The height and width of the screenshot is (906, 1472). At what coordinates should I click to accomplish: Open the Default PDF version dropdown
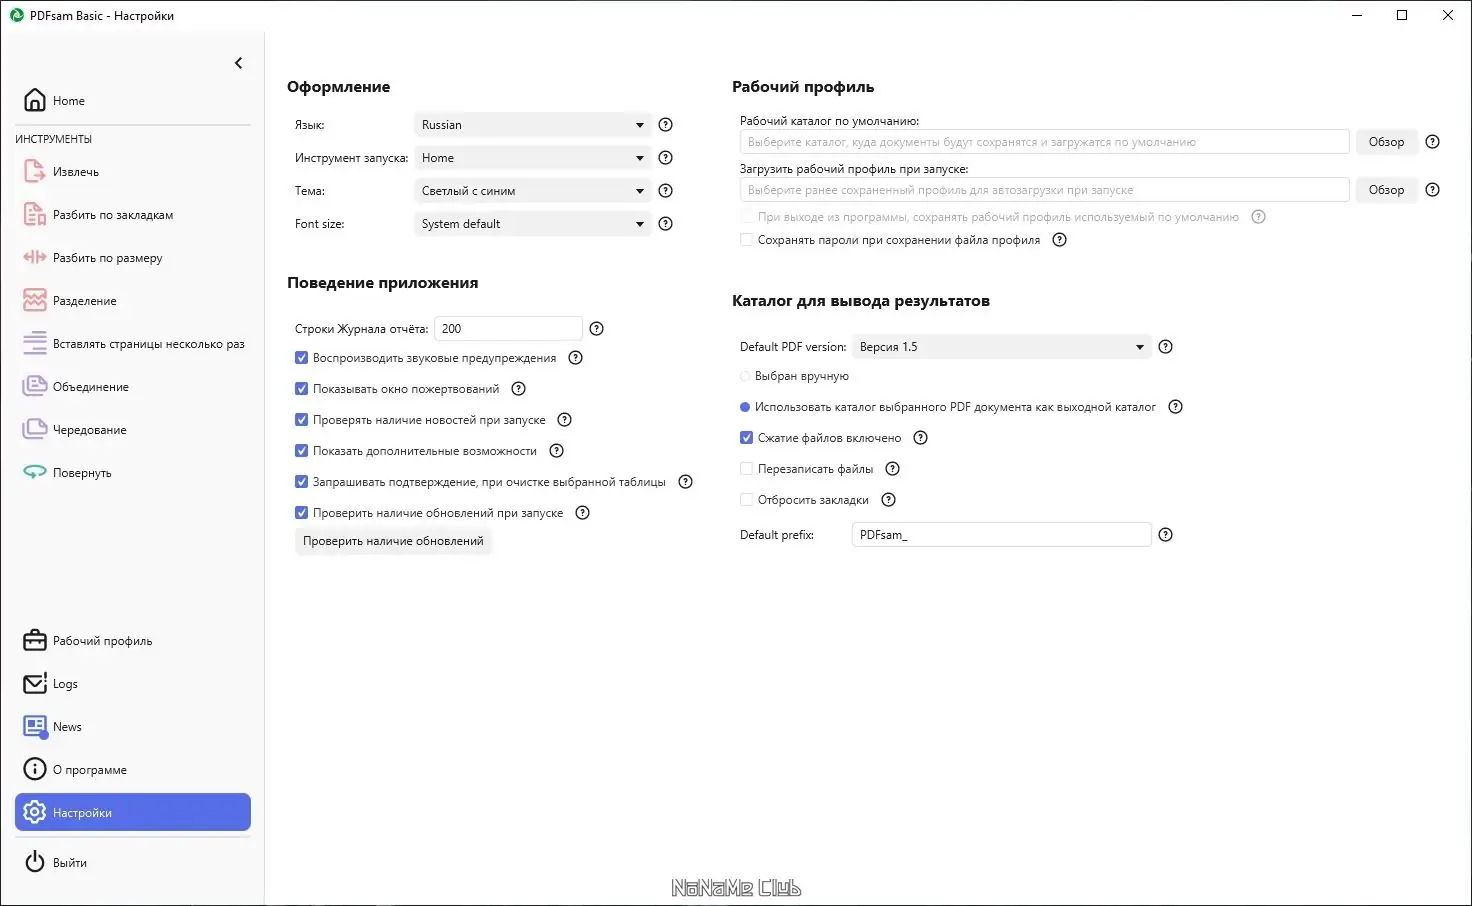tap(1001, 347)
